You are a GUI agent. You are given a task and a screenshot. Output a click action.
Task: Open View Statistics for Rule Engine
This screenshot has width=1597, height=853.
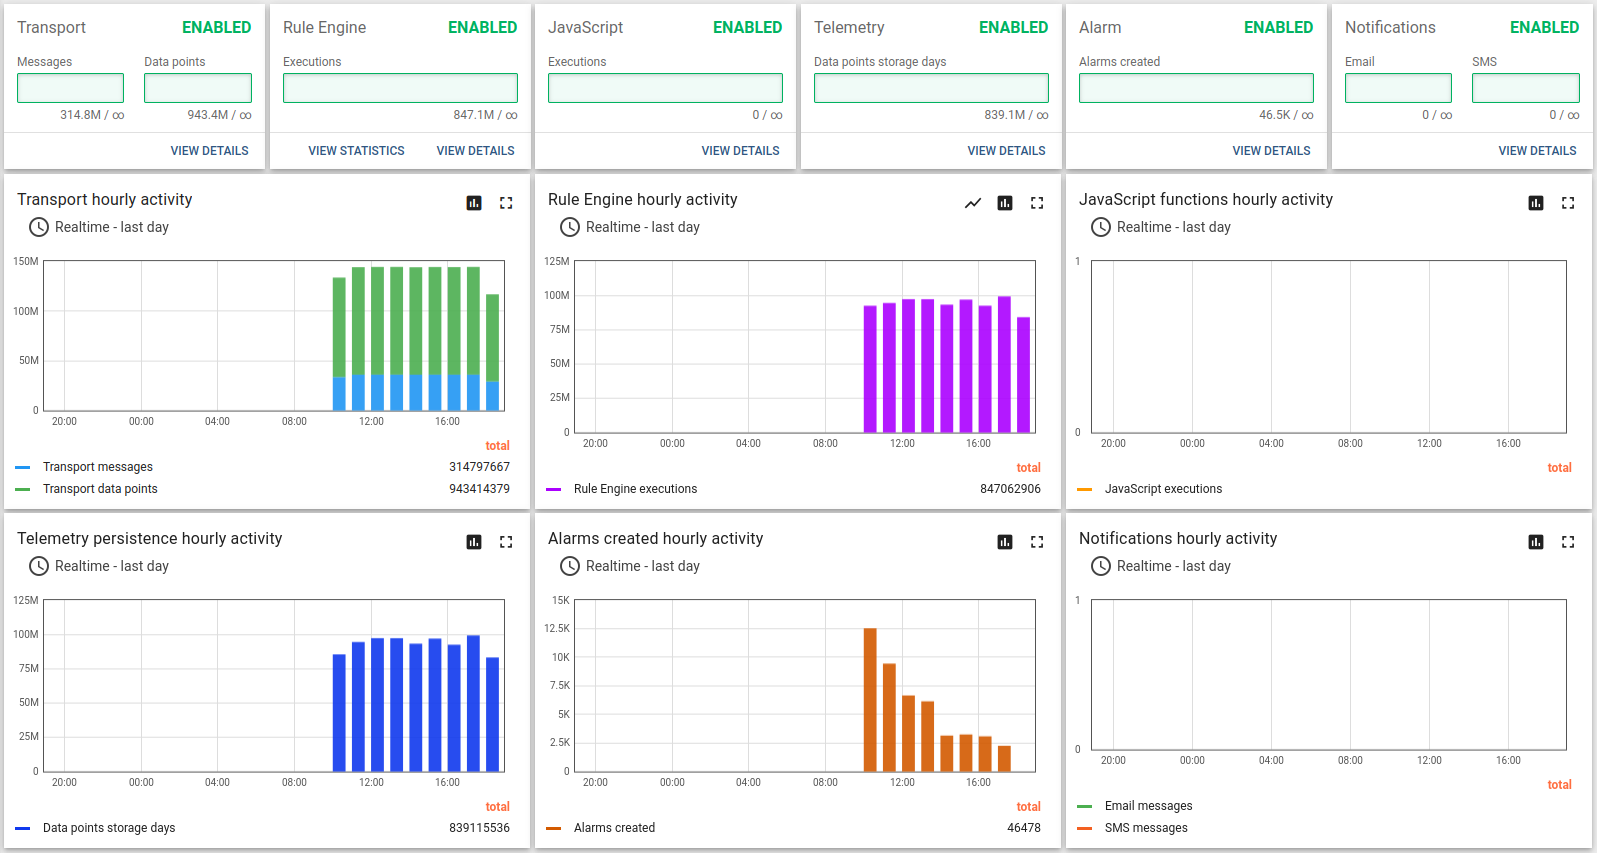(x=356, y=151)
